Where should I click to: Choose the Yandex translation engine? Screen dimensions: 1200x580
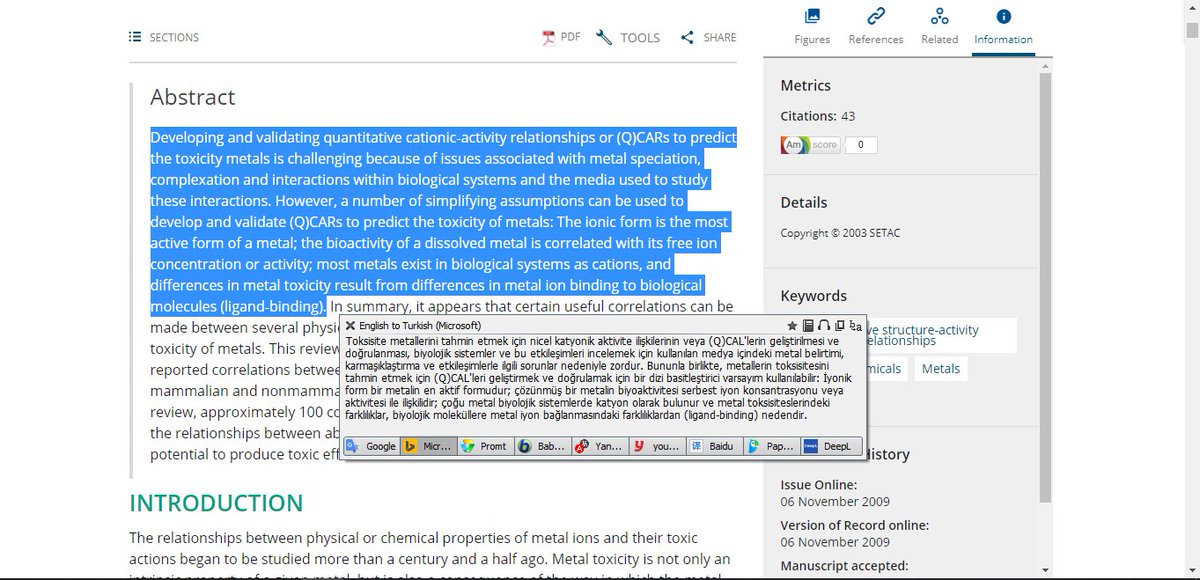click(x=602, y=446)
